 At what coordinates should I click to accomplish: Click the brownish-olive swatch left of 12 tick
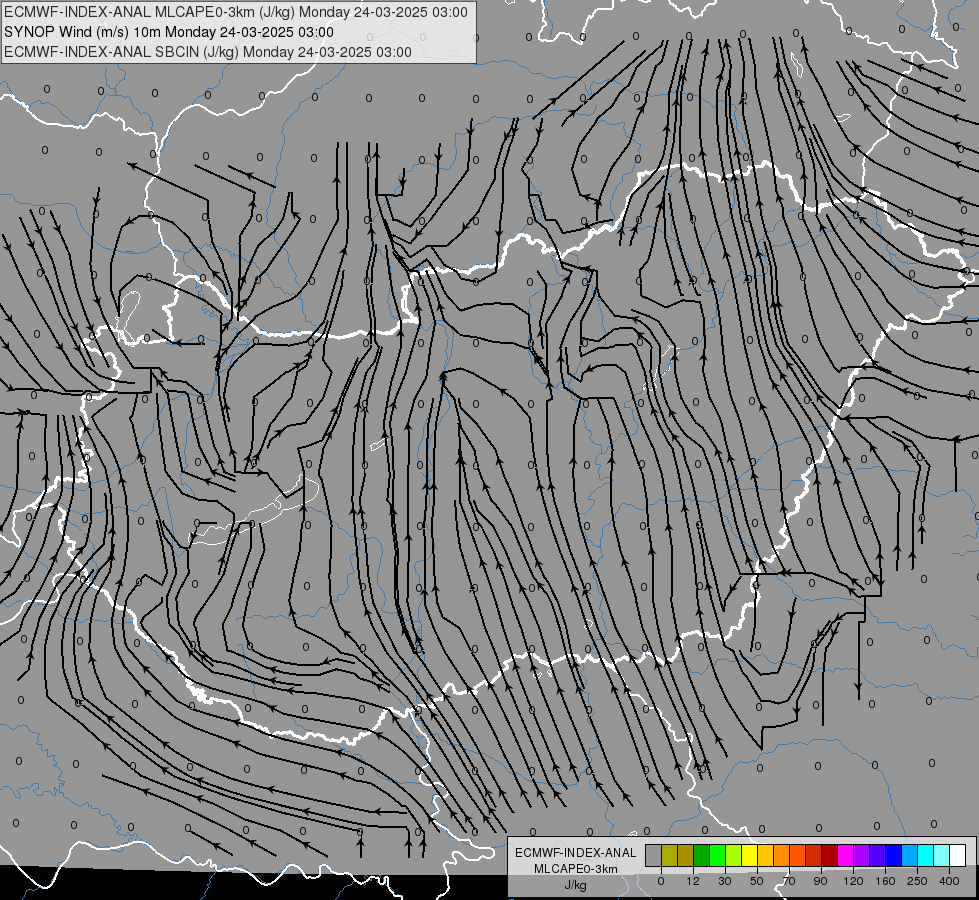[x=686, y=856]
